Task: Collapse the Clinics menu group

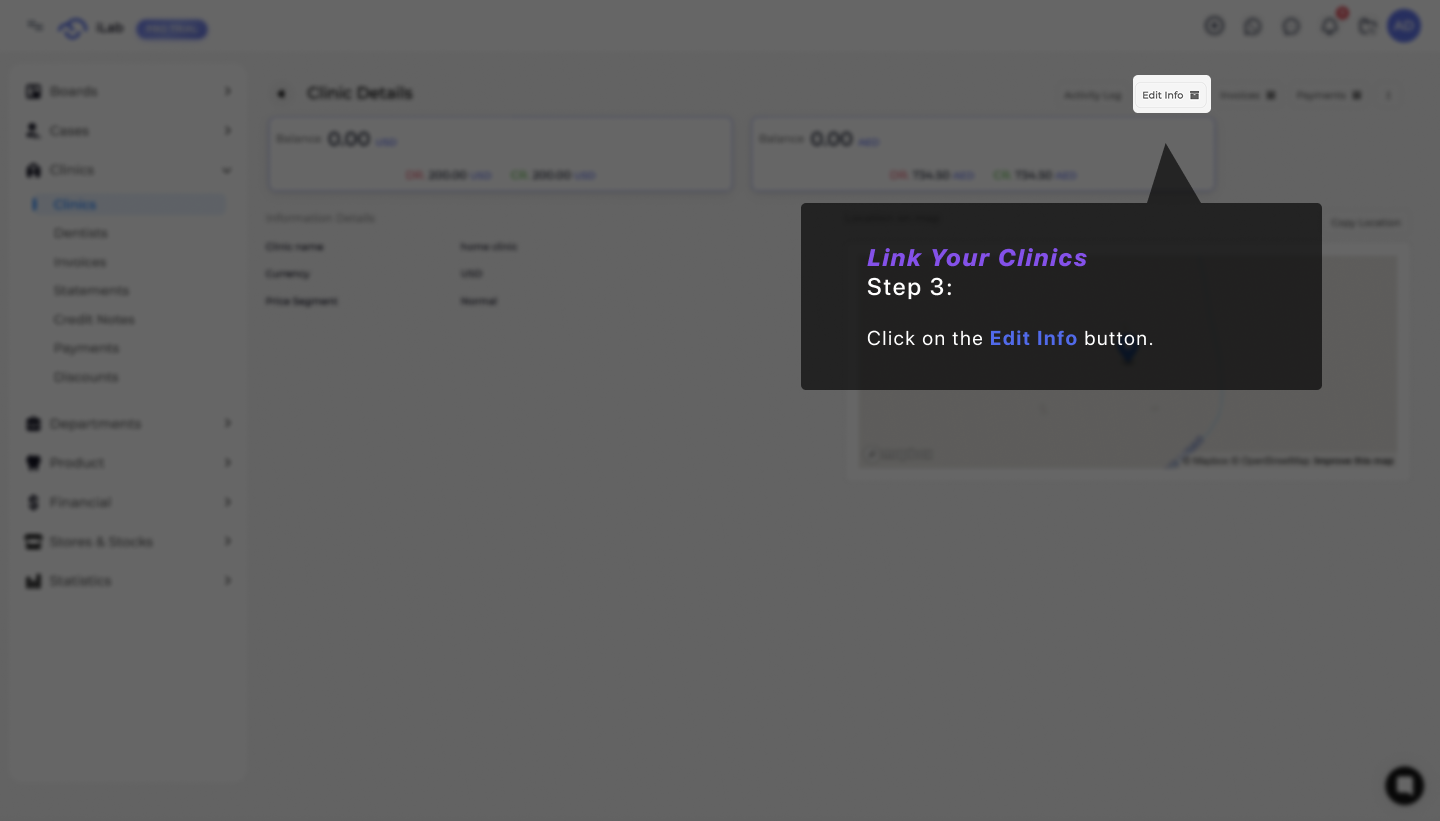Action: [x=130, y=170]
